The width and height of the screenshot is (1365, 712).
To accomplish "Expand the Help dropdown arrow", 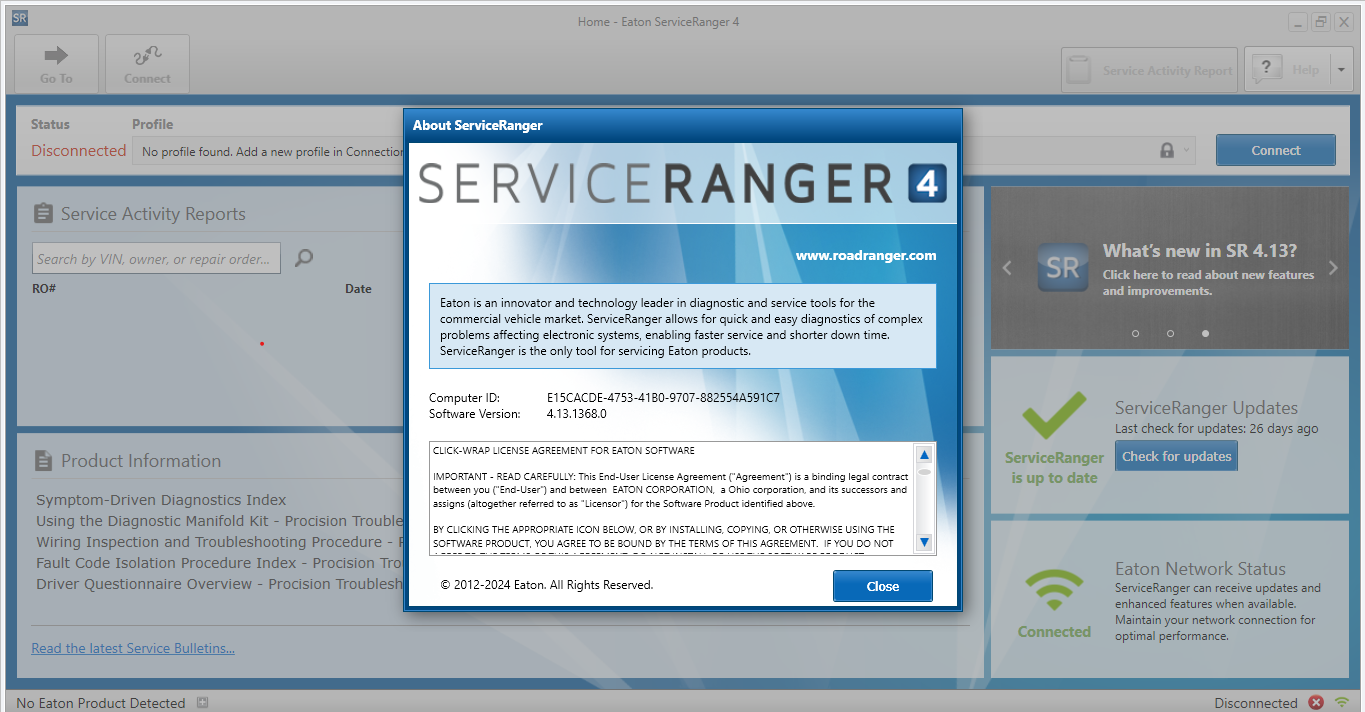I will coord(1341,70).
